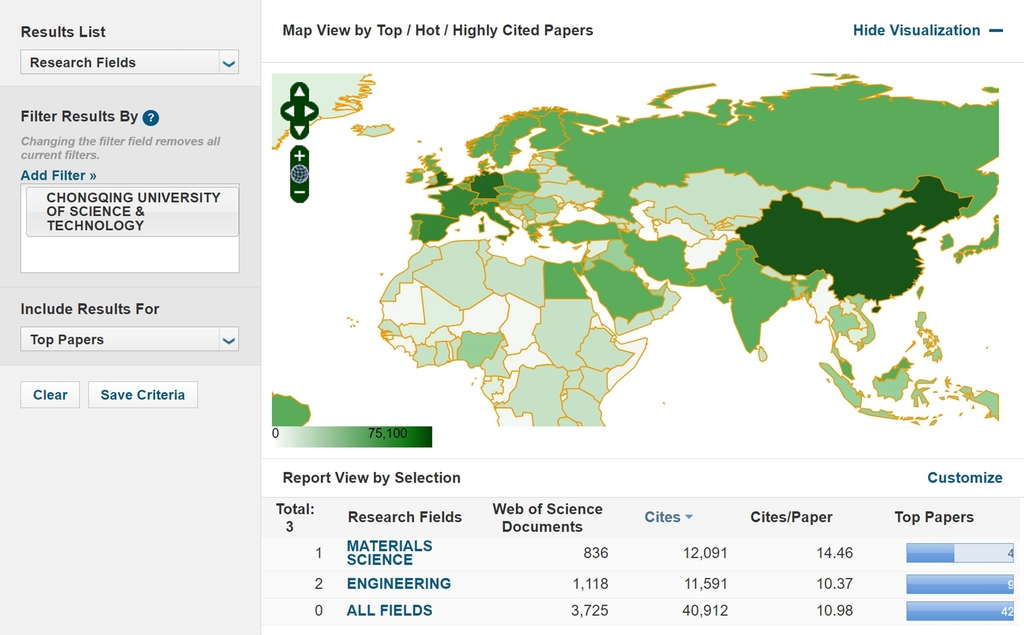Collapse map with Hide Visualization
The height and width of the screenshot is (635, 1024).
click(x=927, y=30)
